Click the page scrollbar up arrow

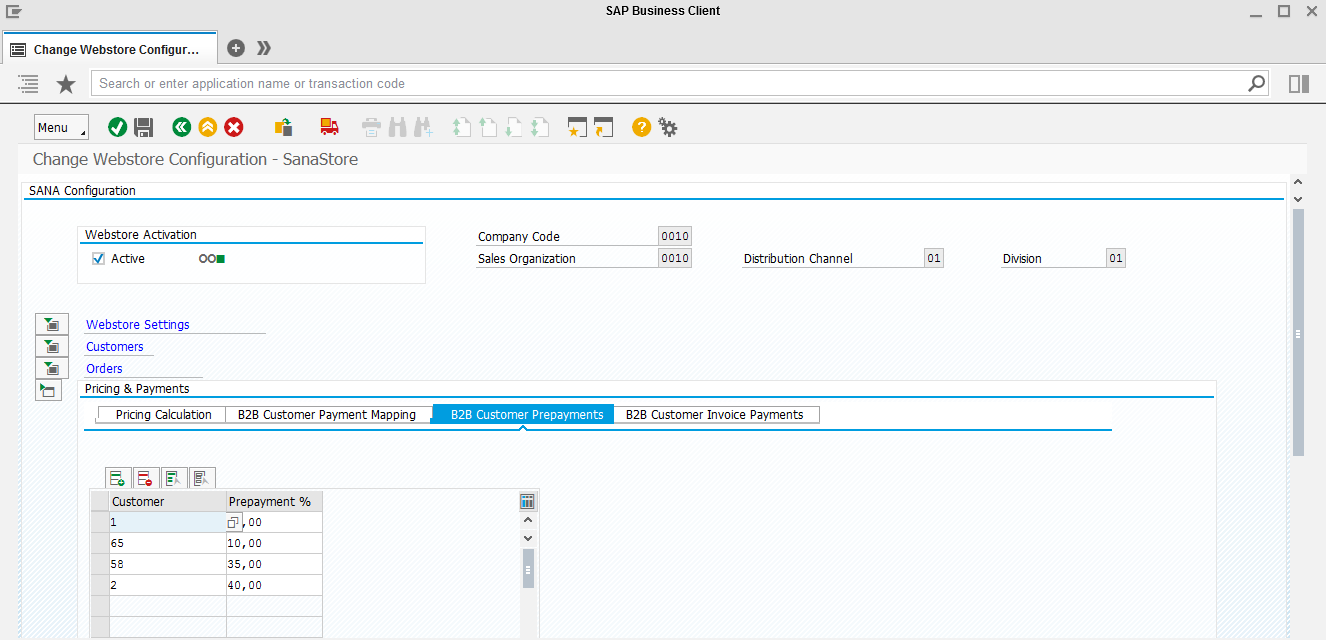pyautogui.click(x=1298, y=183)
